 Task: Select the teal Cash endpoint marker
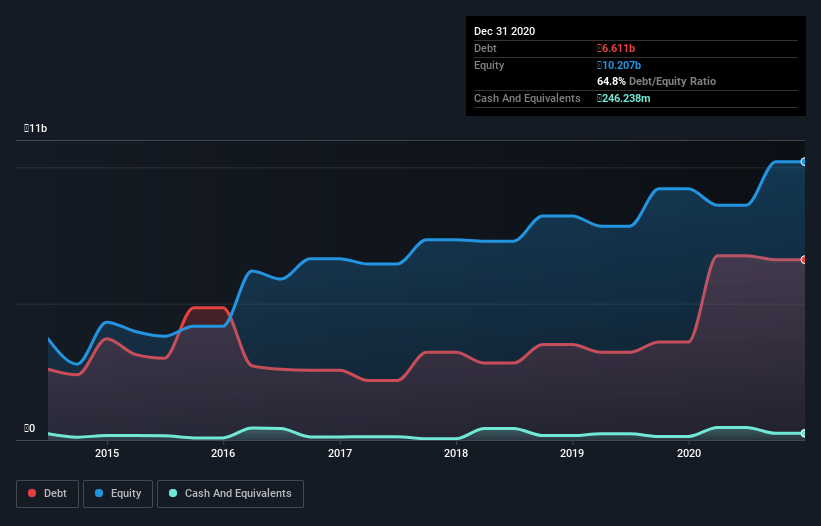tap(804, 433)
